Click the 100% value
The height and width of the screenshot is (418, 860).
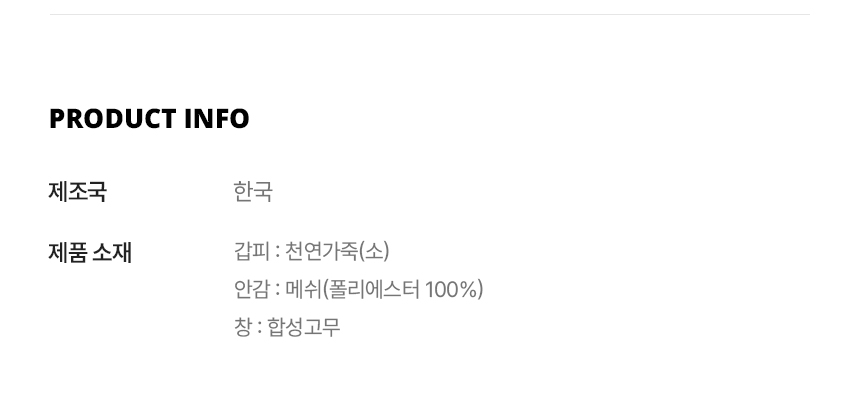(x=451, y=289)
